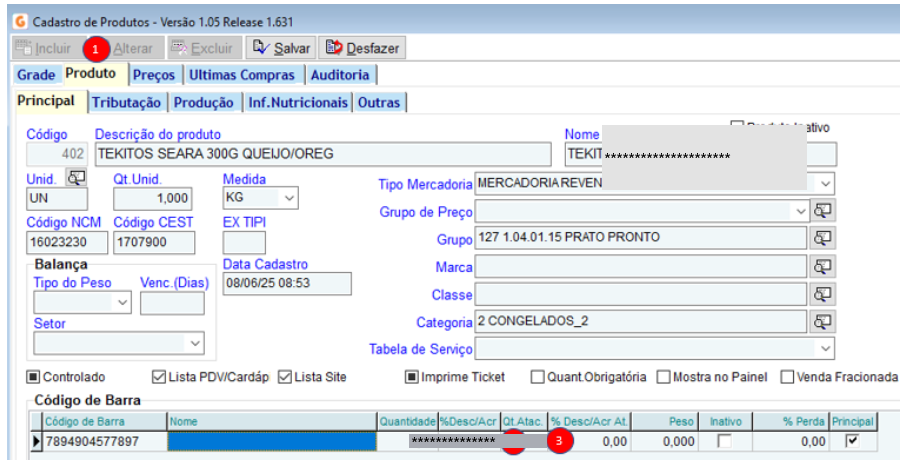
Task: Enable the Mostra no Painel checkbox
Action: [664, 377]
